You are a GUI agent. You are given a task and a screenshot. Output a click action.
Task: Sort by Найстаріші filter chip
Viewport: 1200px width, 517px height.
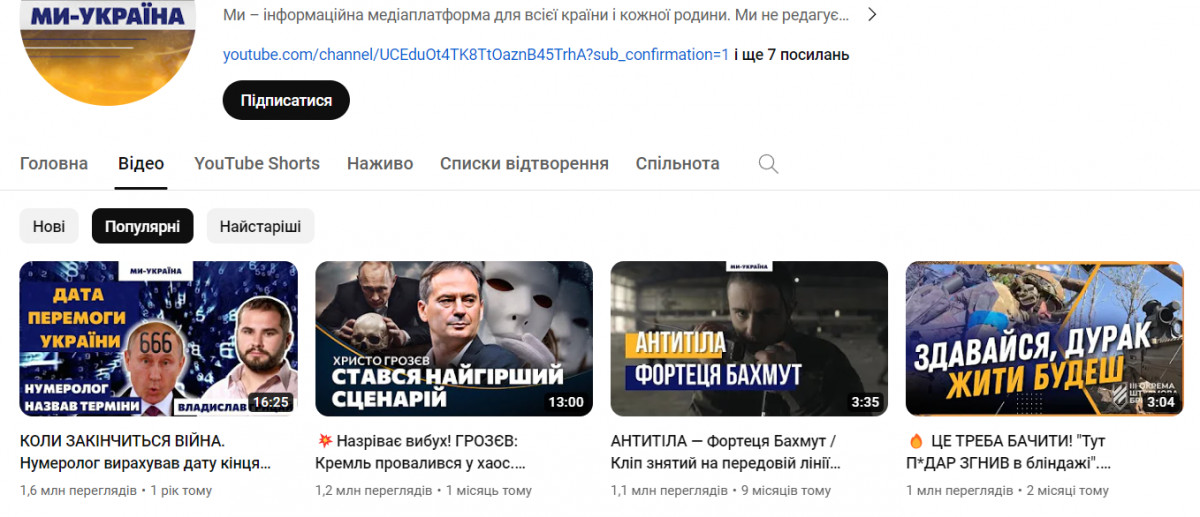click(x=260, y=226)
